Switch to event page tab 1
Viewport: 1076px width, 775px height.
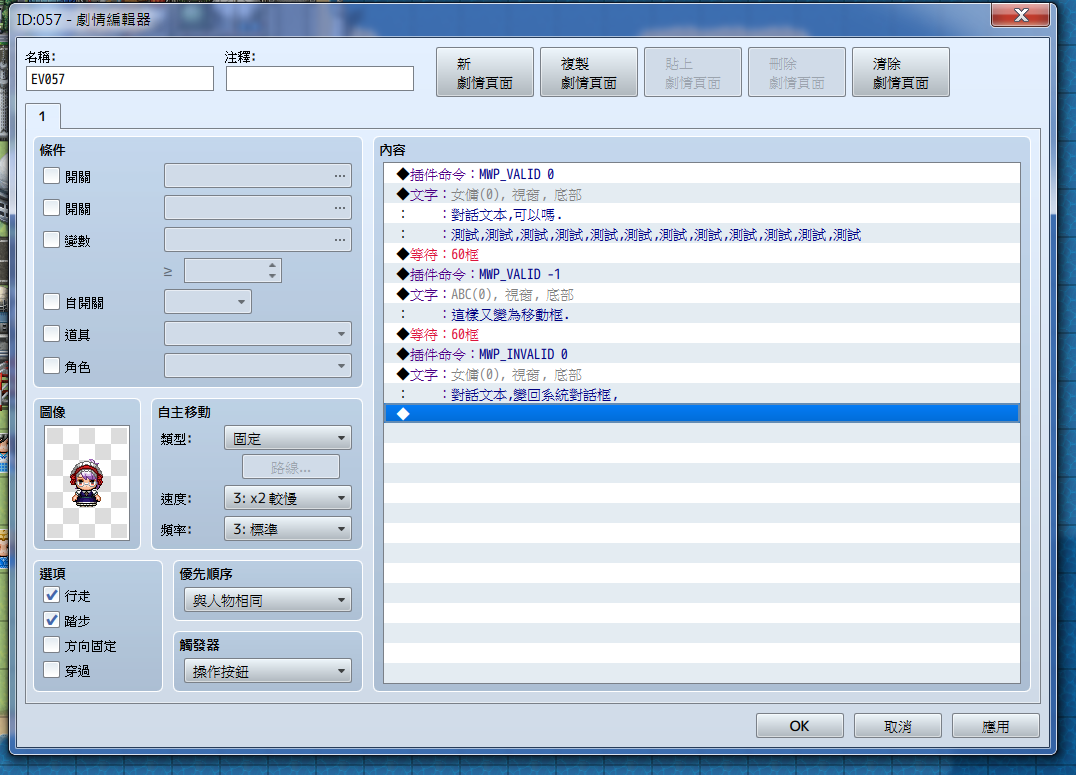[43, 116]
